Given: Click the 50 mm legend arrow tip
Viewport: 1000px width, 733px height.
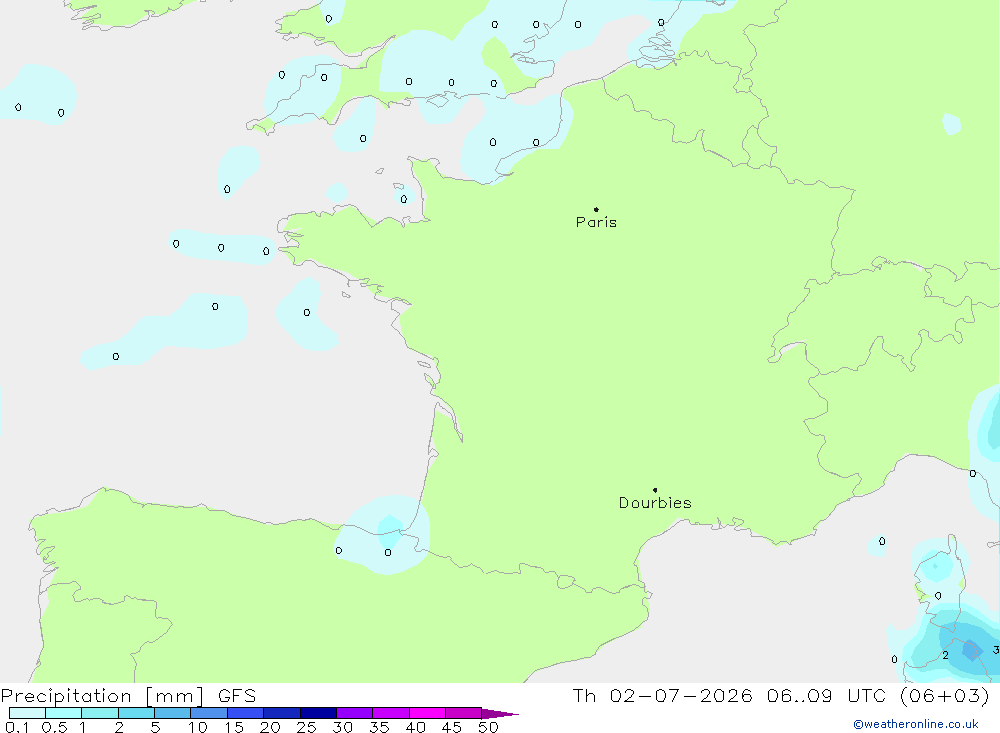Looking at the screenshot, I should coord(501,713).
